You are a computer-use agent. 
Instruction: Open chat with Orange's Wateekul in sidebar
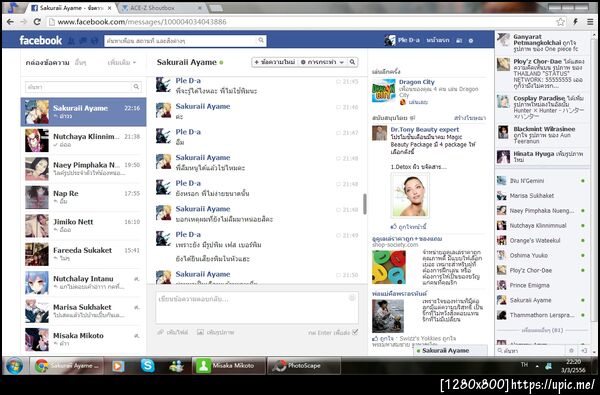tap(542, 240)
